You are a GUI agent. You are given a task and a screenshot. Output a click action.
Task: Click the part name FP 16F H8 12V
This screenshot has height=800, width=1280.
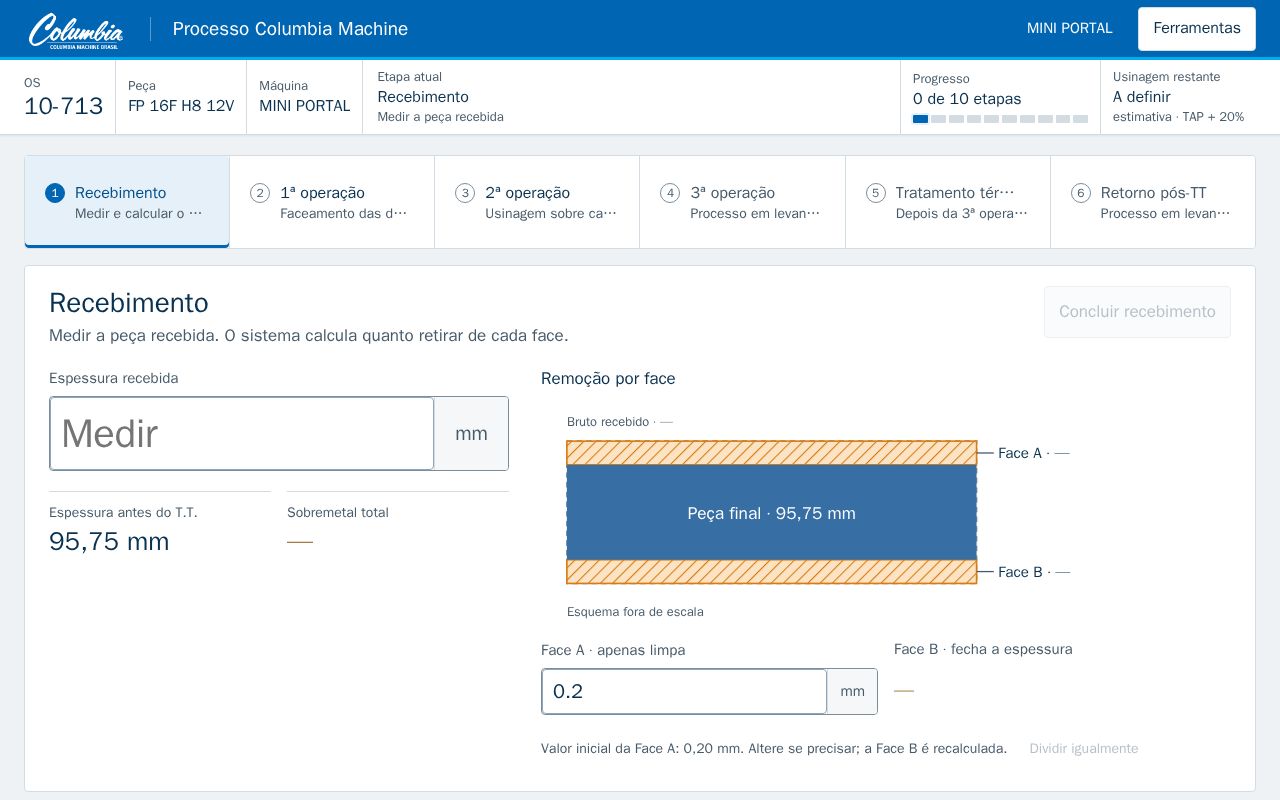pos(181,106)
